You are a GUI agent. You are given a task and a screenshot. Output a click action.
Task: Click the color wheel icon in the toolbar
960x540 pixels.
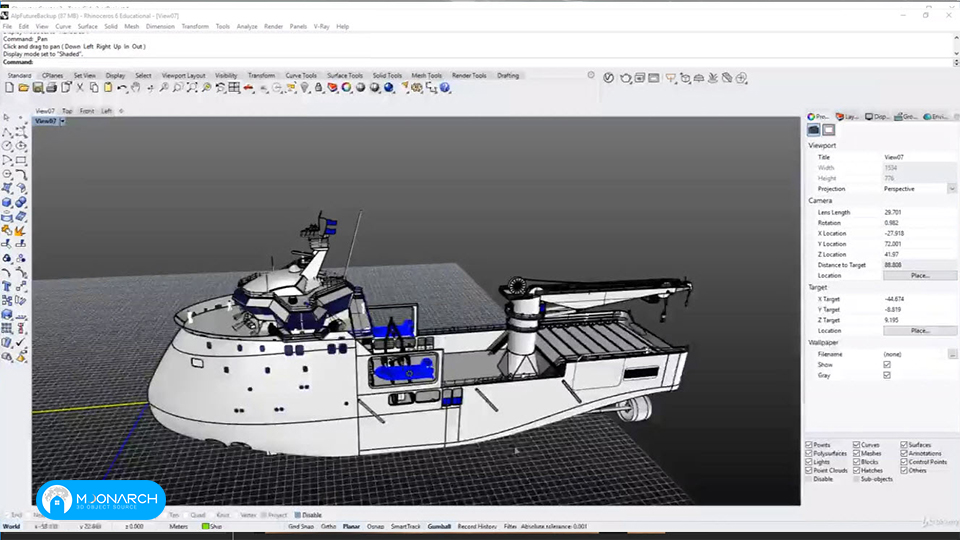(x=347, y=88)
